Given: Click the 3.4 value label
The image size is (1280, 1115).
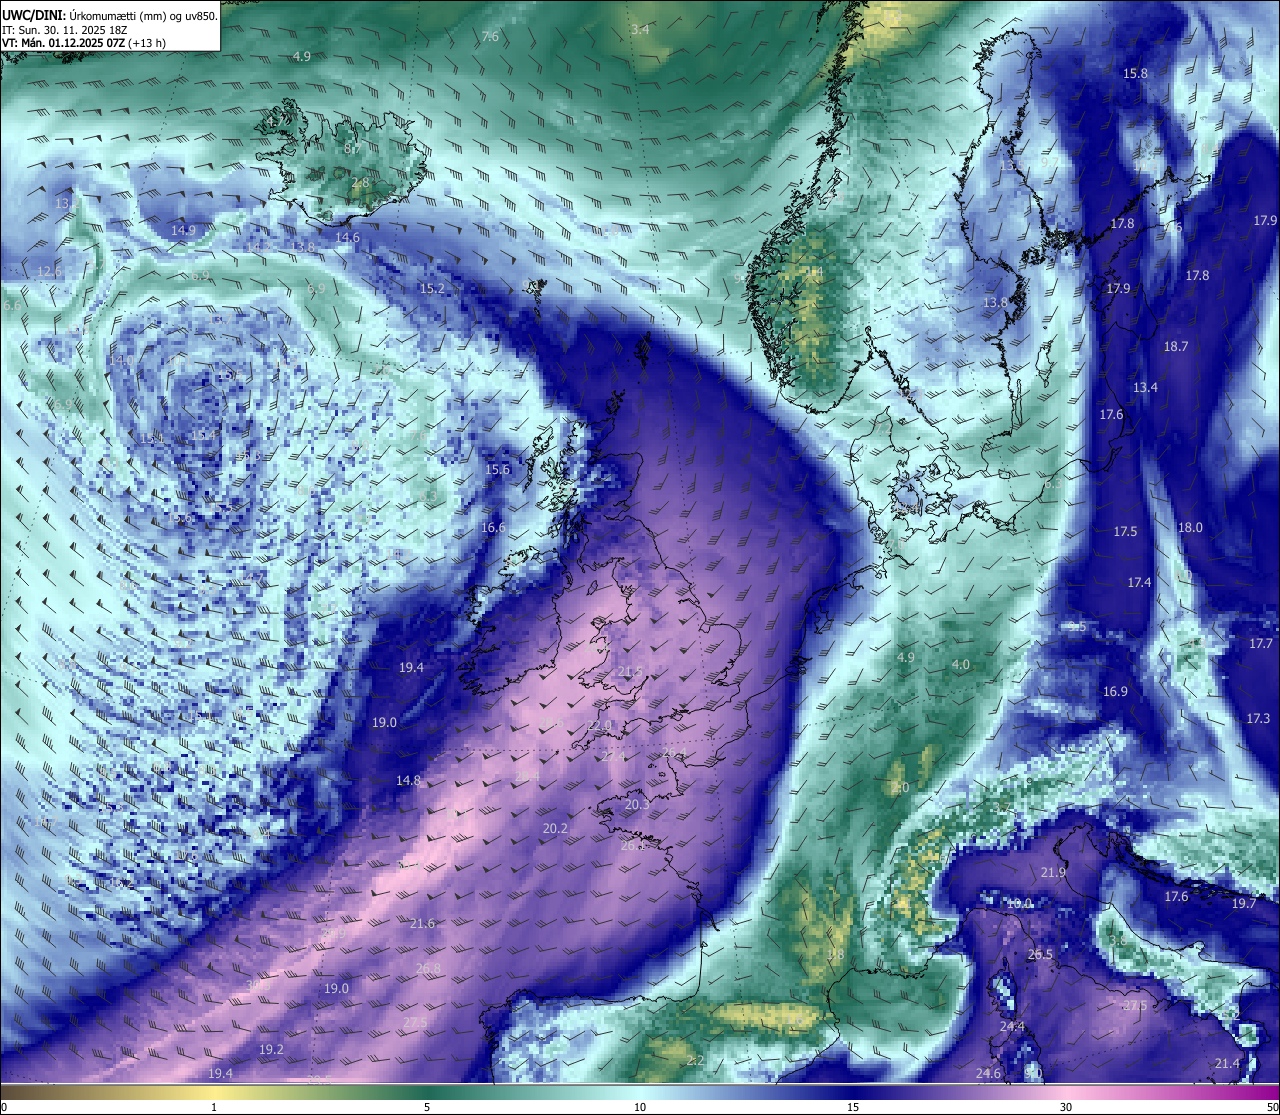Looking at the screenshot, I should (640, 29).
